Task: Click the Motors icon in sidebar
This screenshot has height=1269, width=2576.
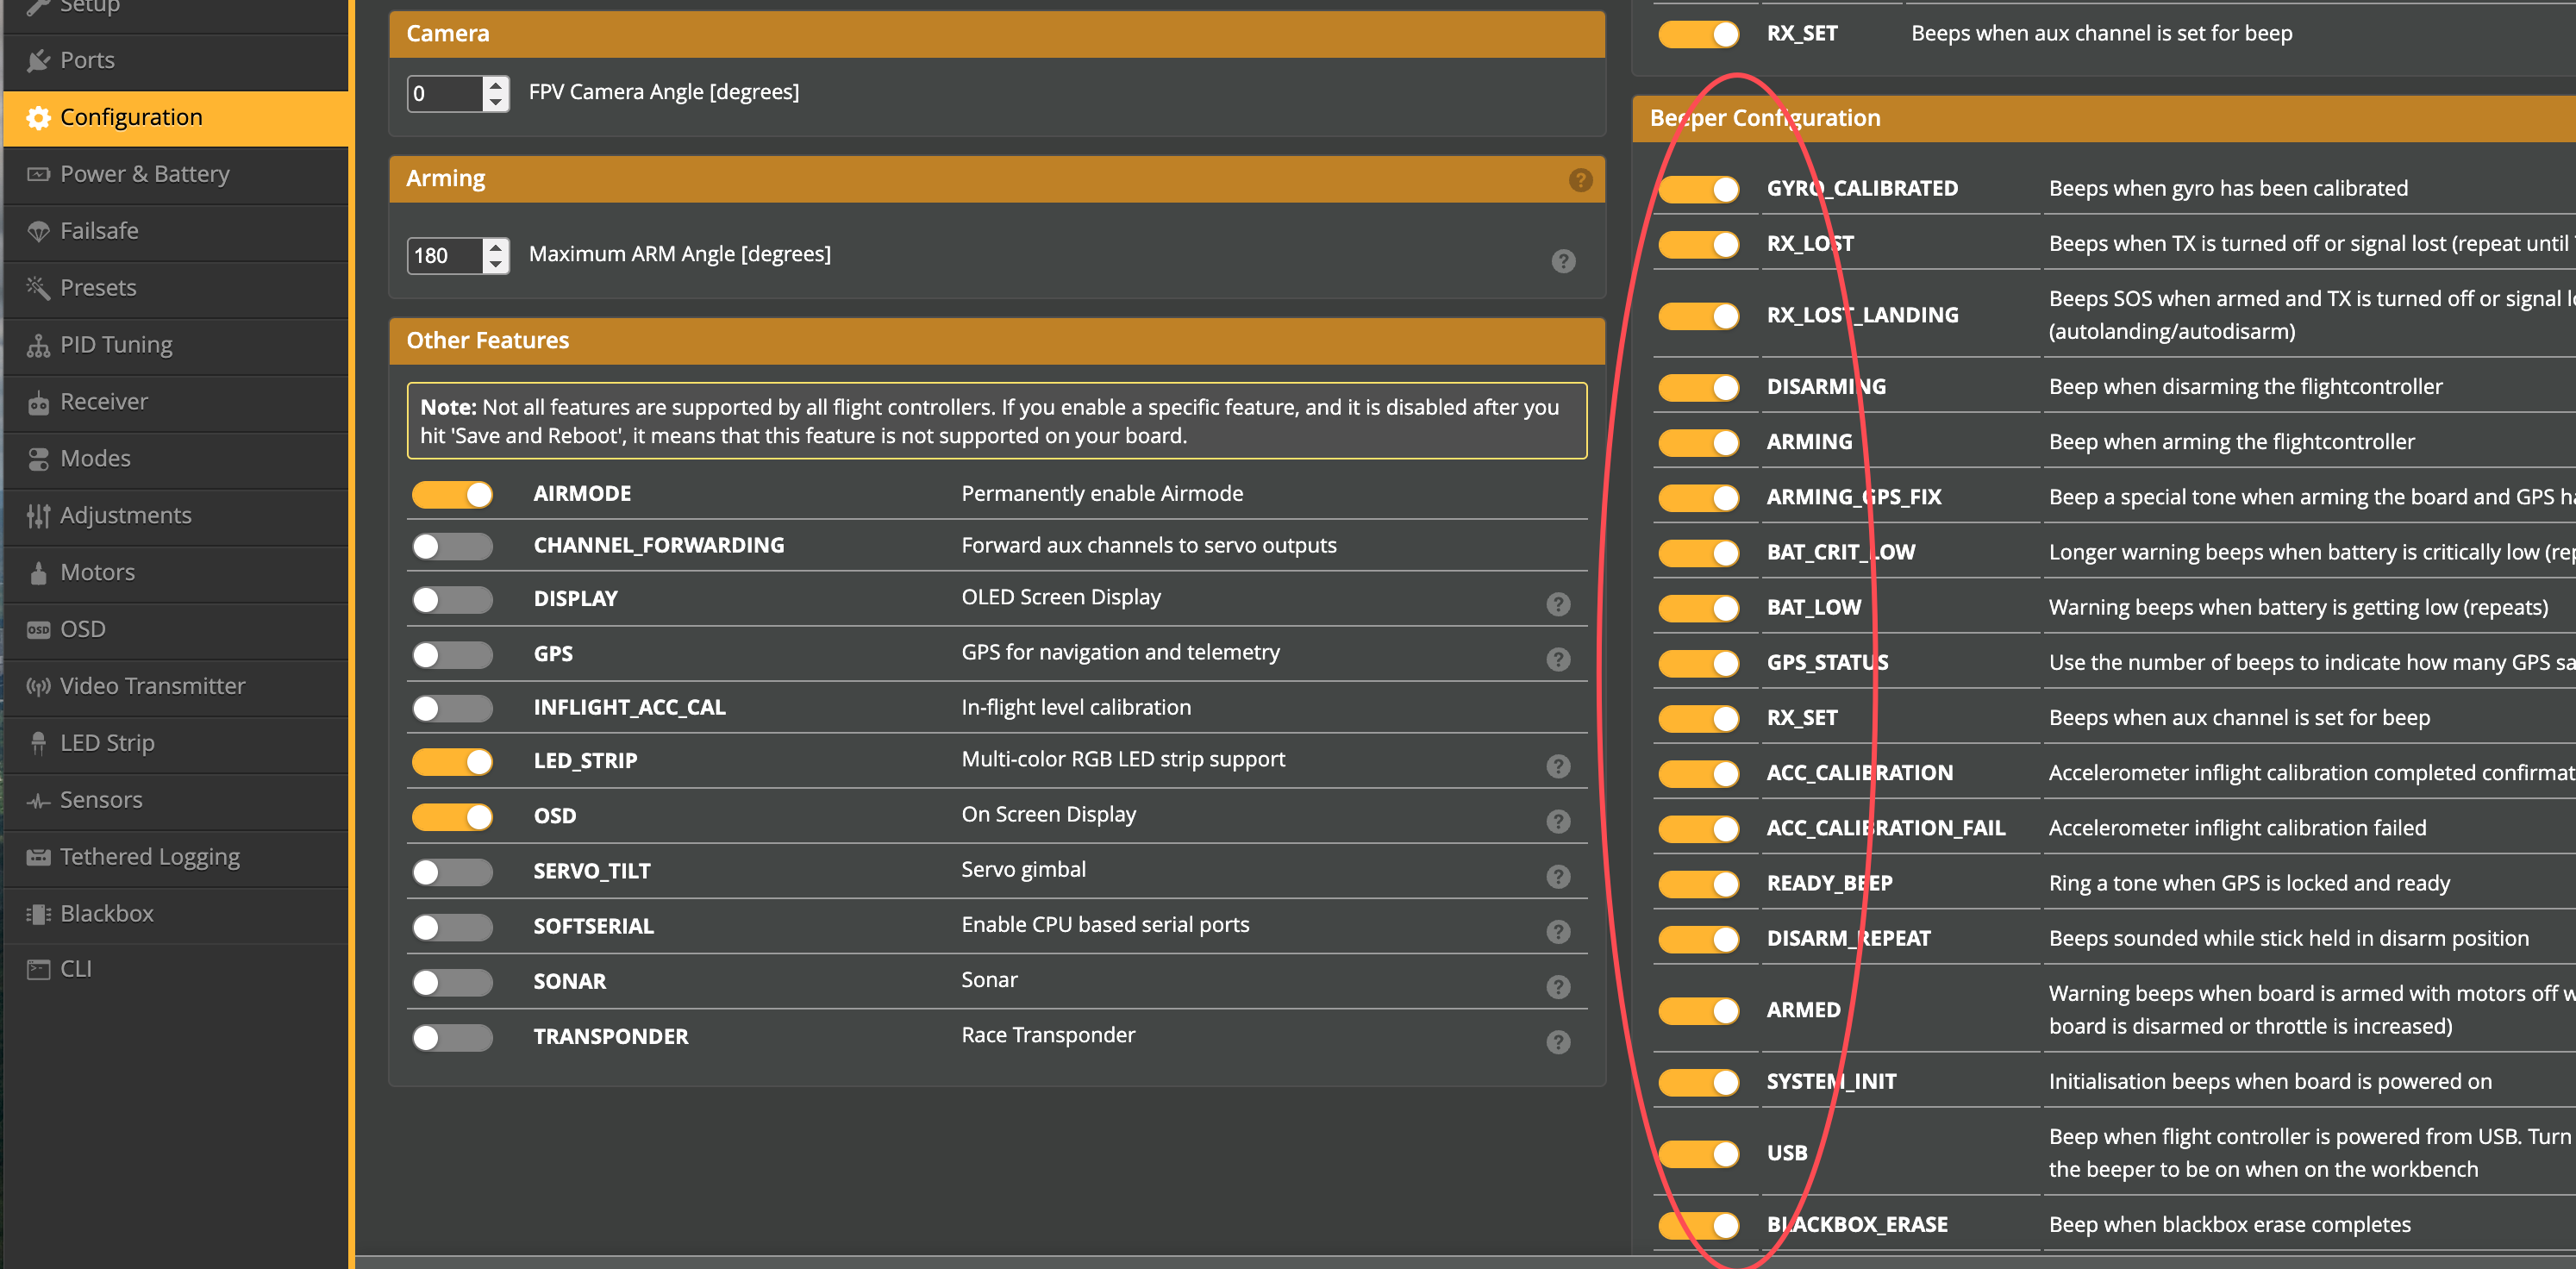Action: pyautogui.click(x=38, y=573)
